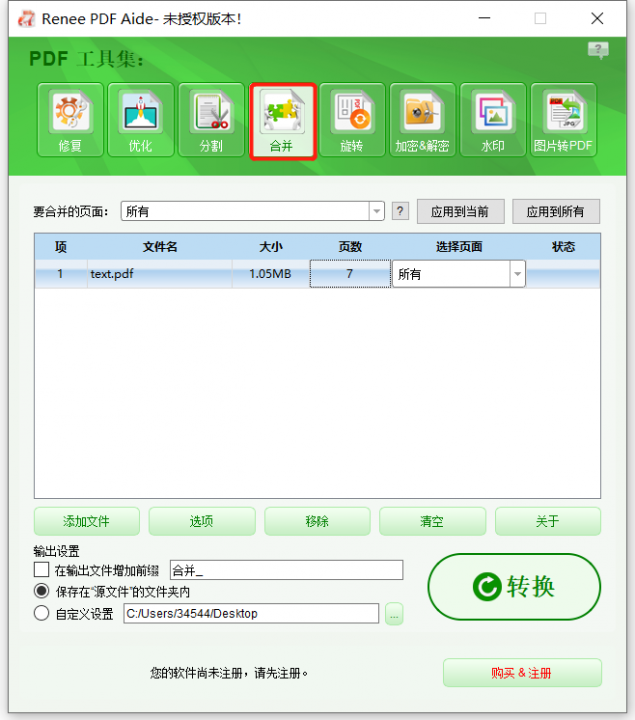The width and height of the screenshot is (635, 720).
Task: Click the 移除 remove button
Action: click(317, 521)
